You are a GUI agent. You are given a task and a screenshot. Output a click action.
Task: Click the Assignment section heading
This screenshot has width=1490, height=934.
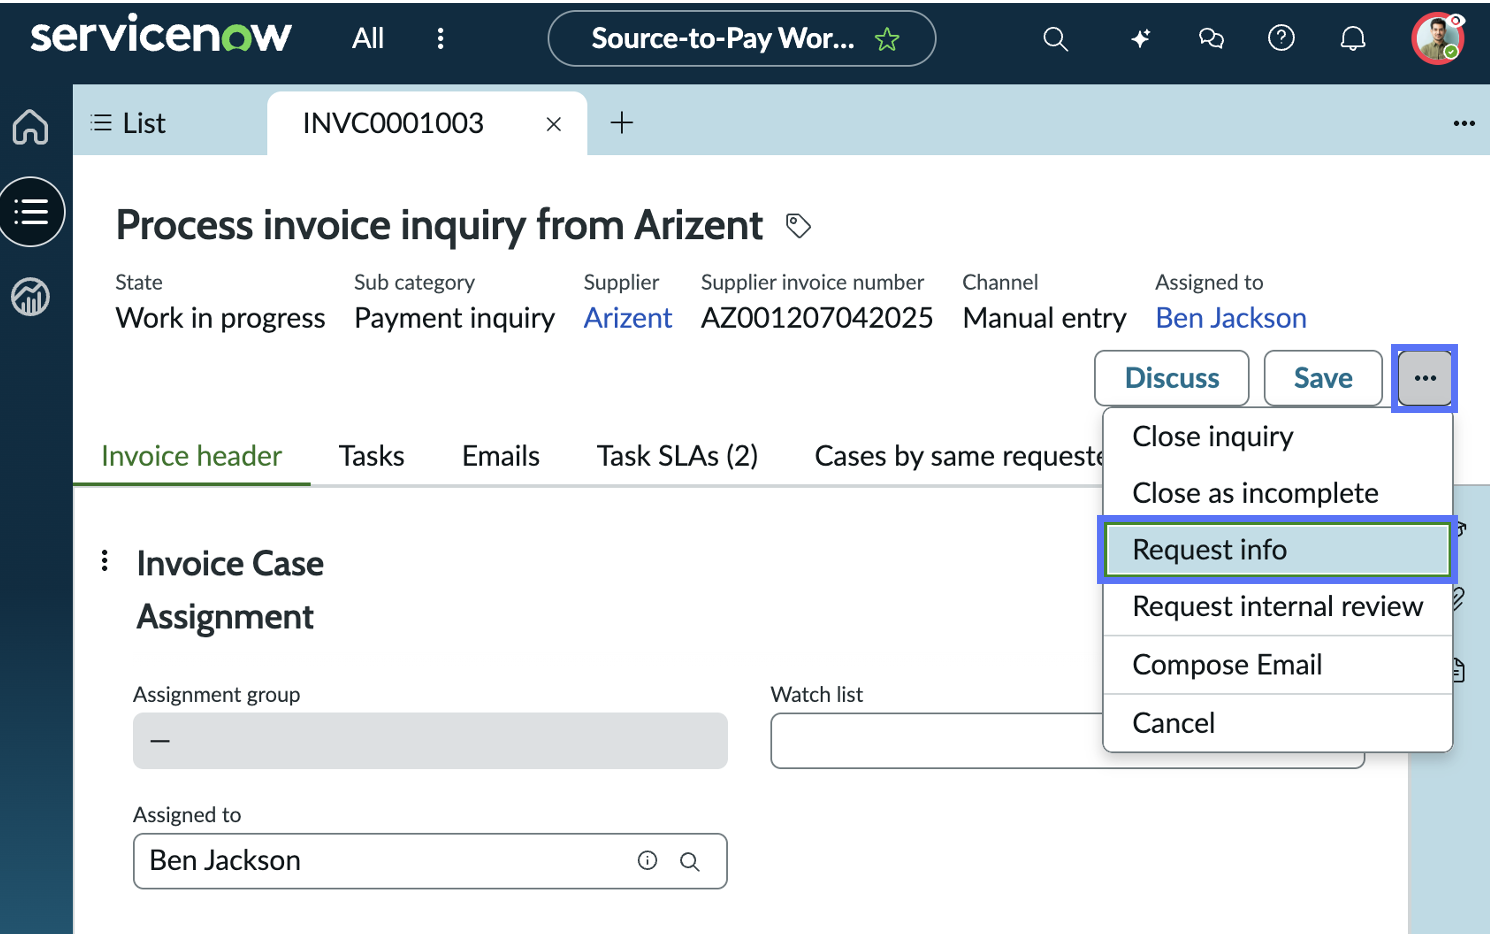point(225,617)
